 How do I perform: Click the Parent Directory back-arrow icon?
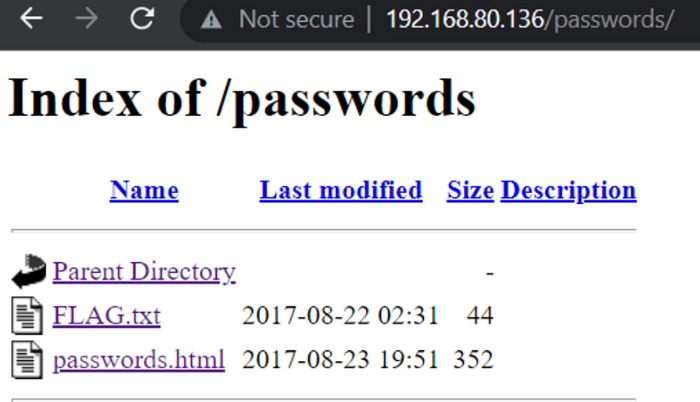(29, 270)
